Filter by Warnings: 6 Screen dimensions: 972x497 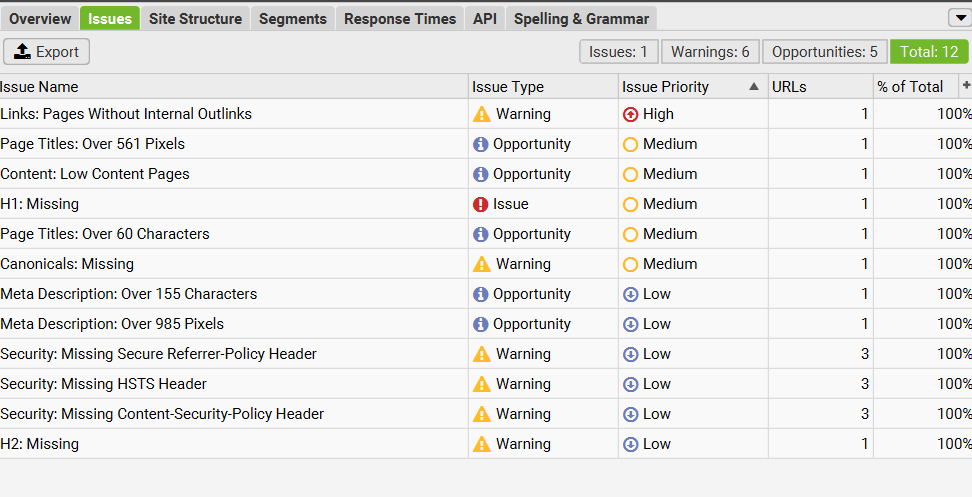click(710, 51)
